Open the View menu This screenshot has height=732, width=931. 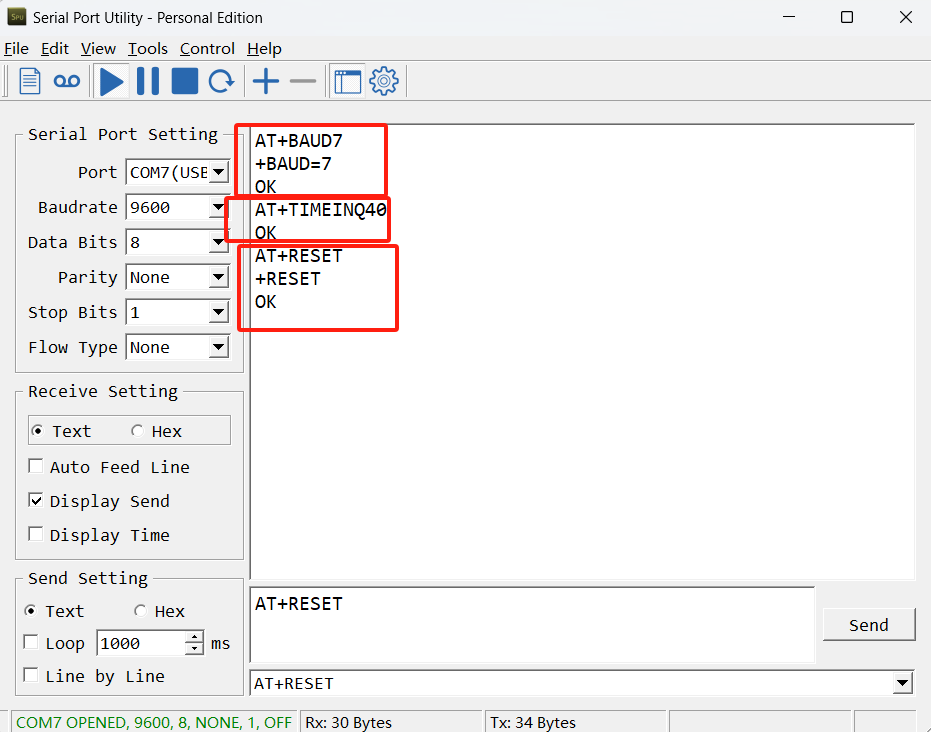98,49
